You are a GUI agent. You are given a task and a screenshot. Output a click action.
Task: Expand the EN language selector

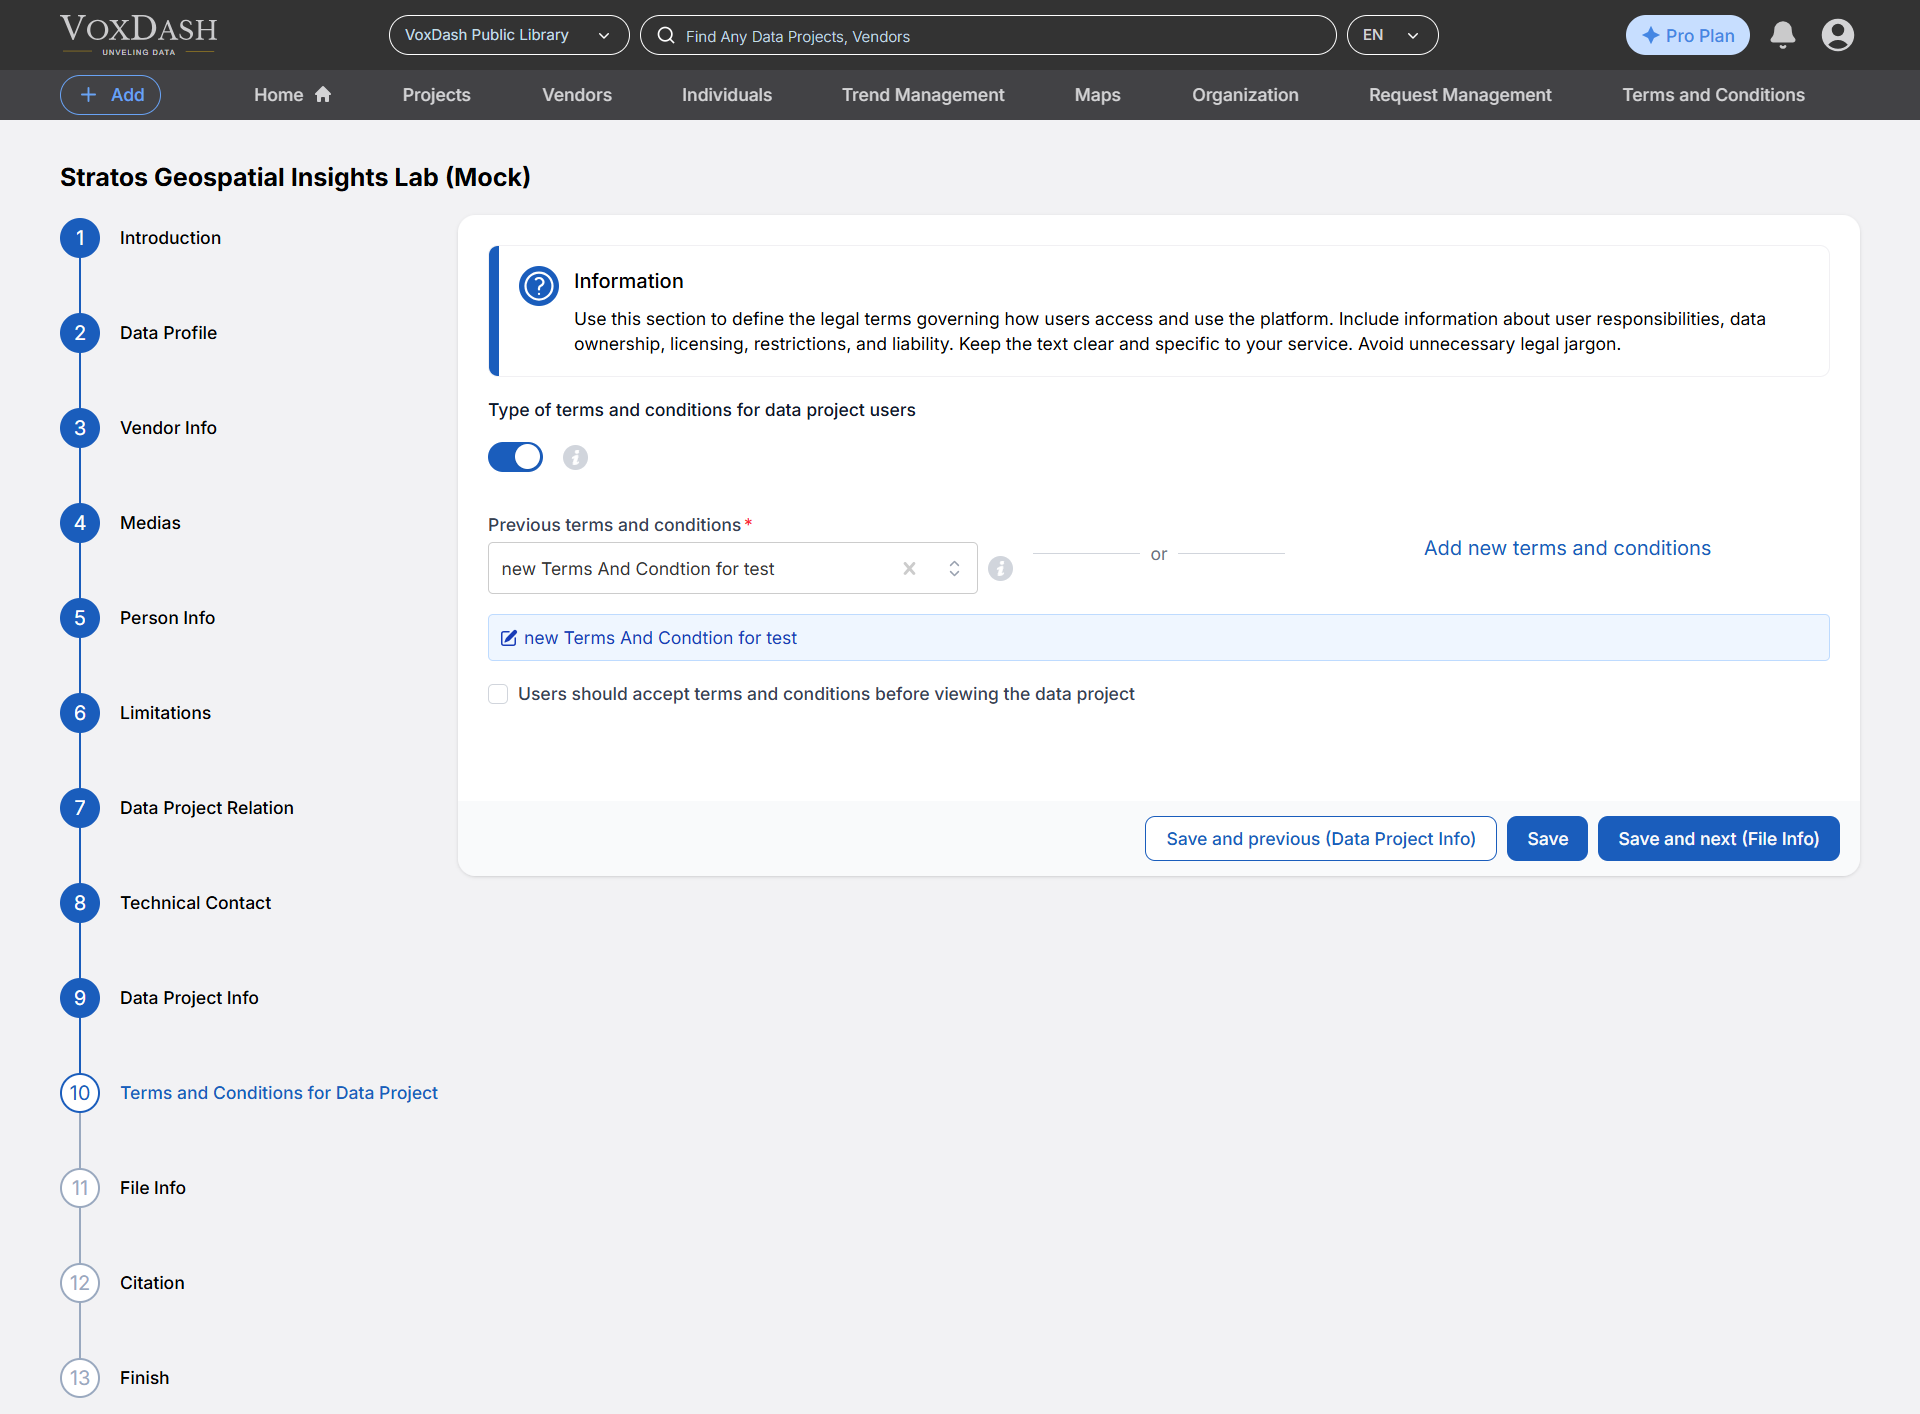tap(1391, 35)
